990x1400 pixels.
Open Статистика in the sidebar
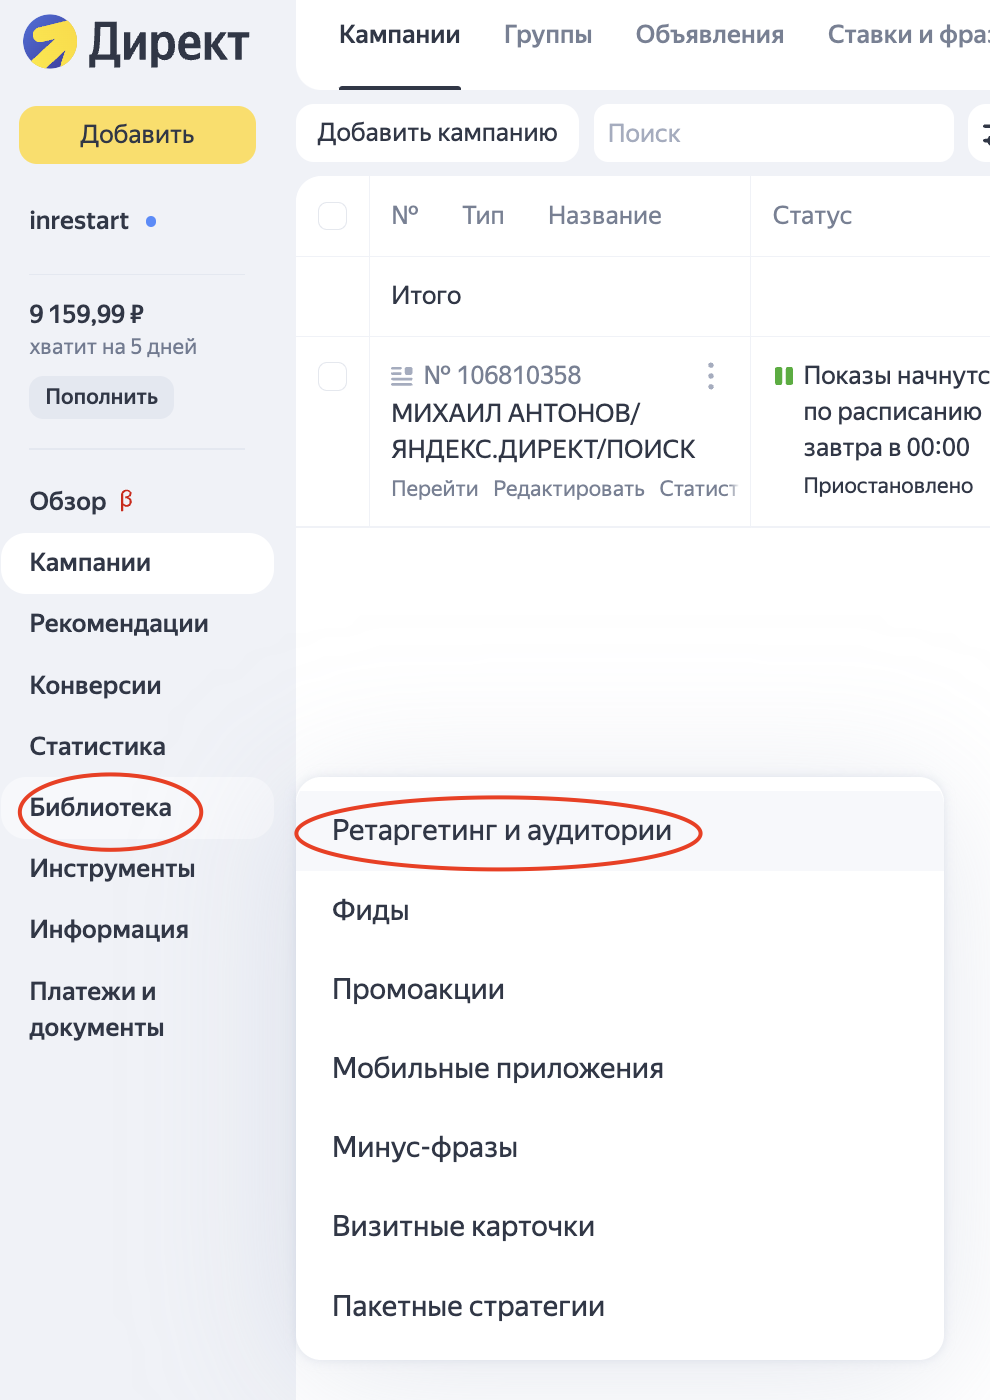click(x=98, y=747)
